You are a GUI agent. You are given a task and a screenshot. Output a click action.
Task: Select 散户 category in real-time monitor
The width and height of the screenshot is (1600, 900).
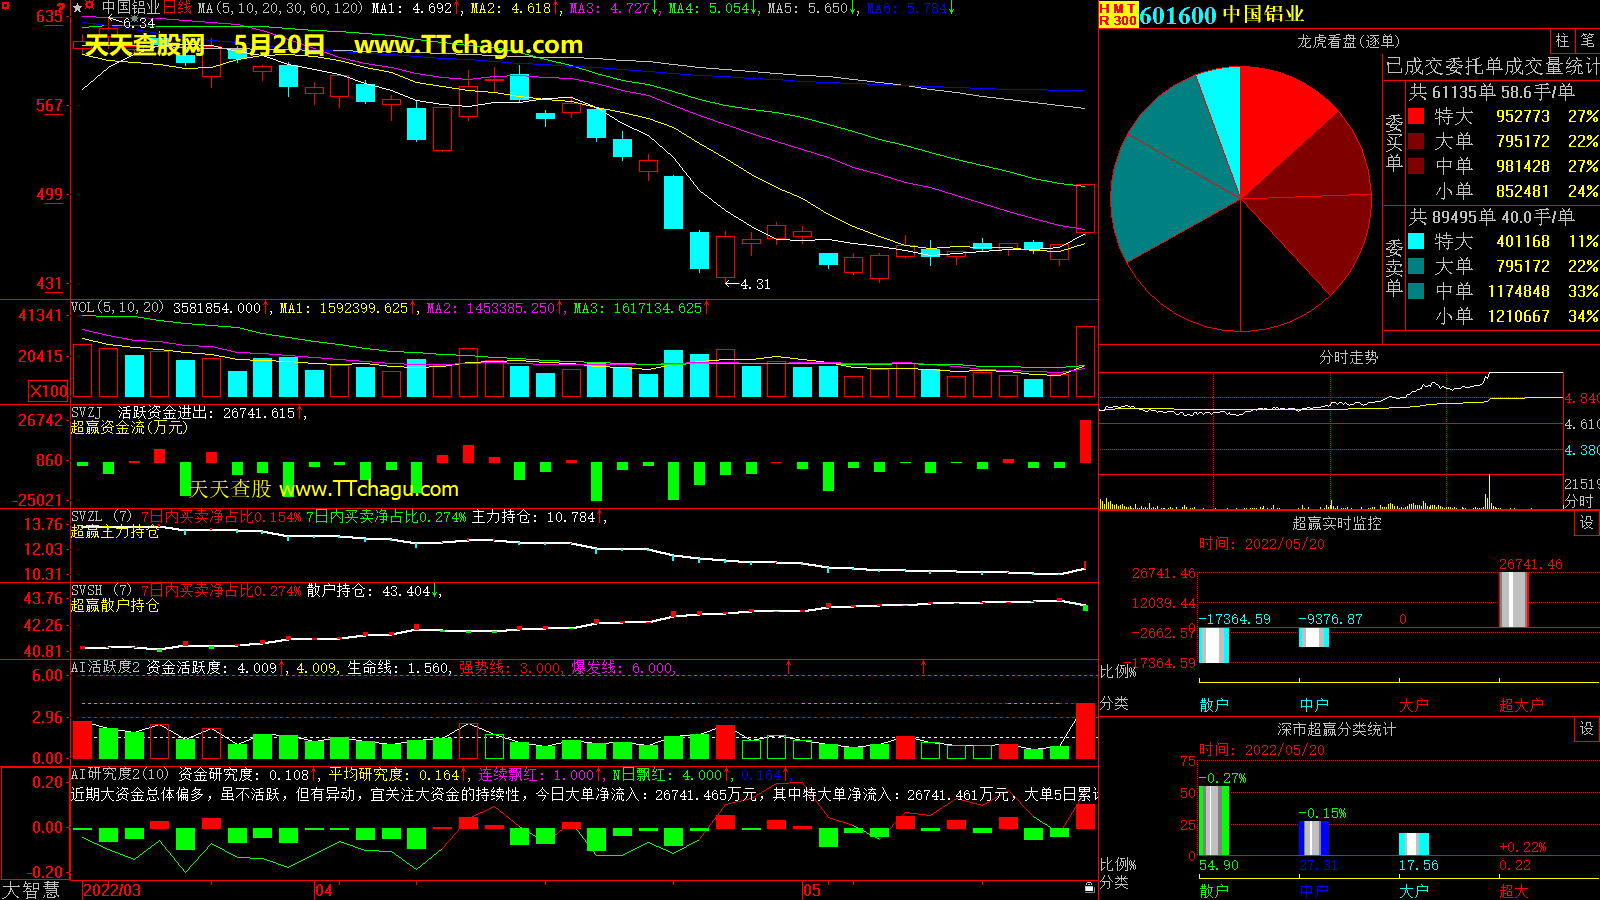1214,705
